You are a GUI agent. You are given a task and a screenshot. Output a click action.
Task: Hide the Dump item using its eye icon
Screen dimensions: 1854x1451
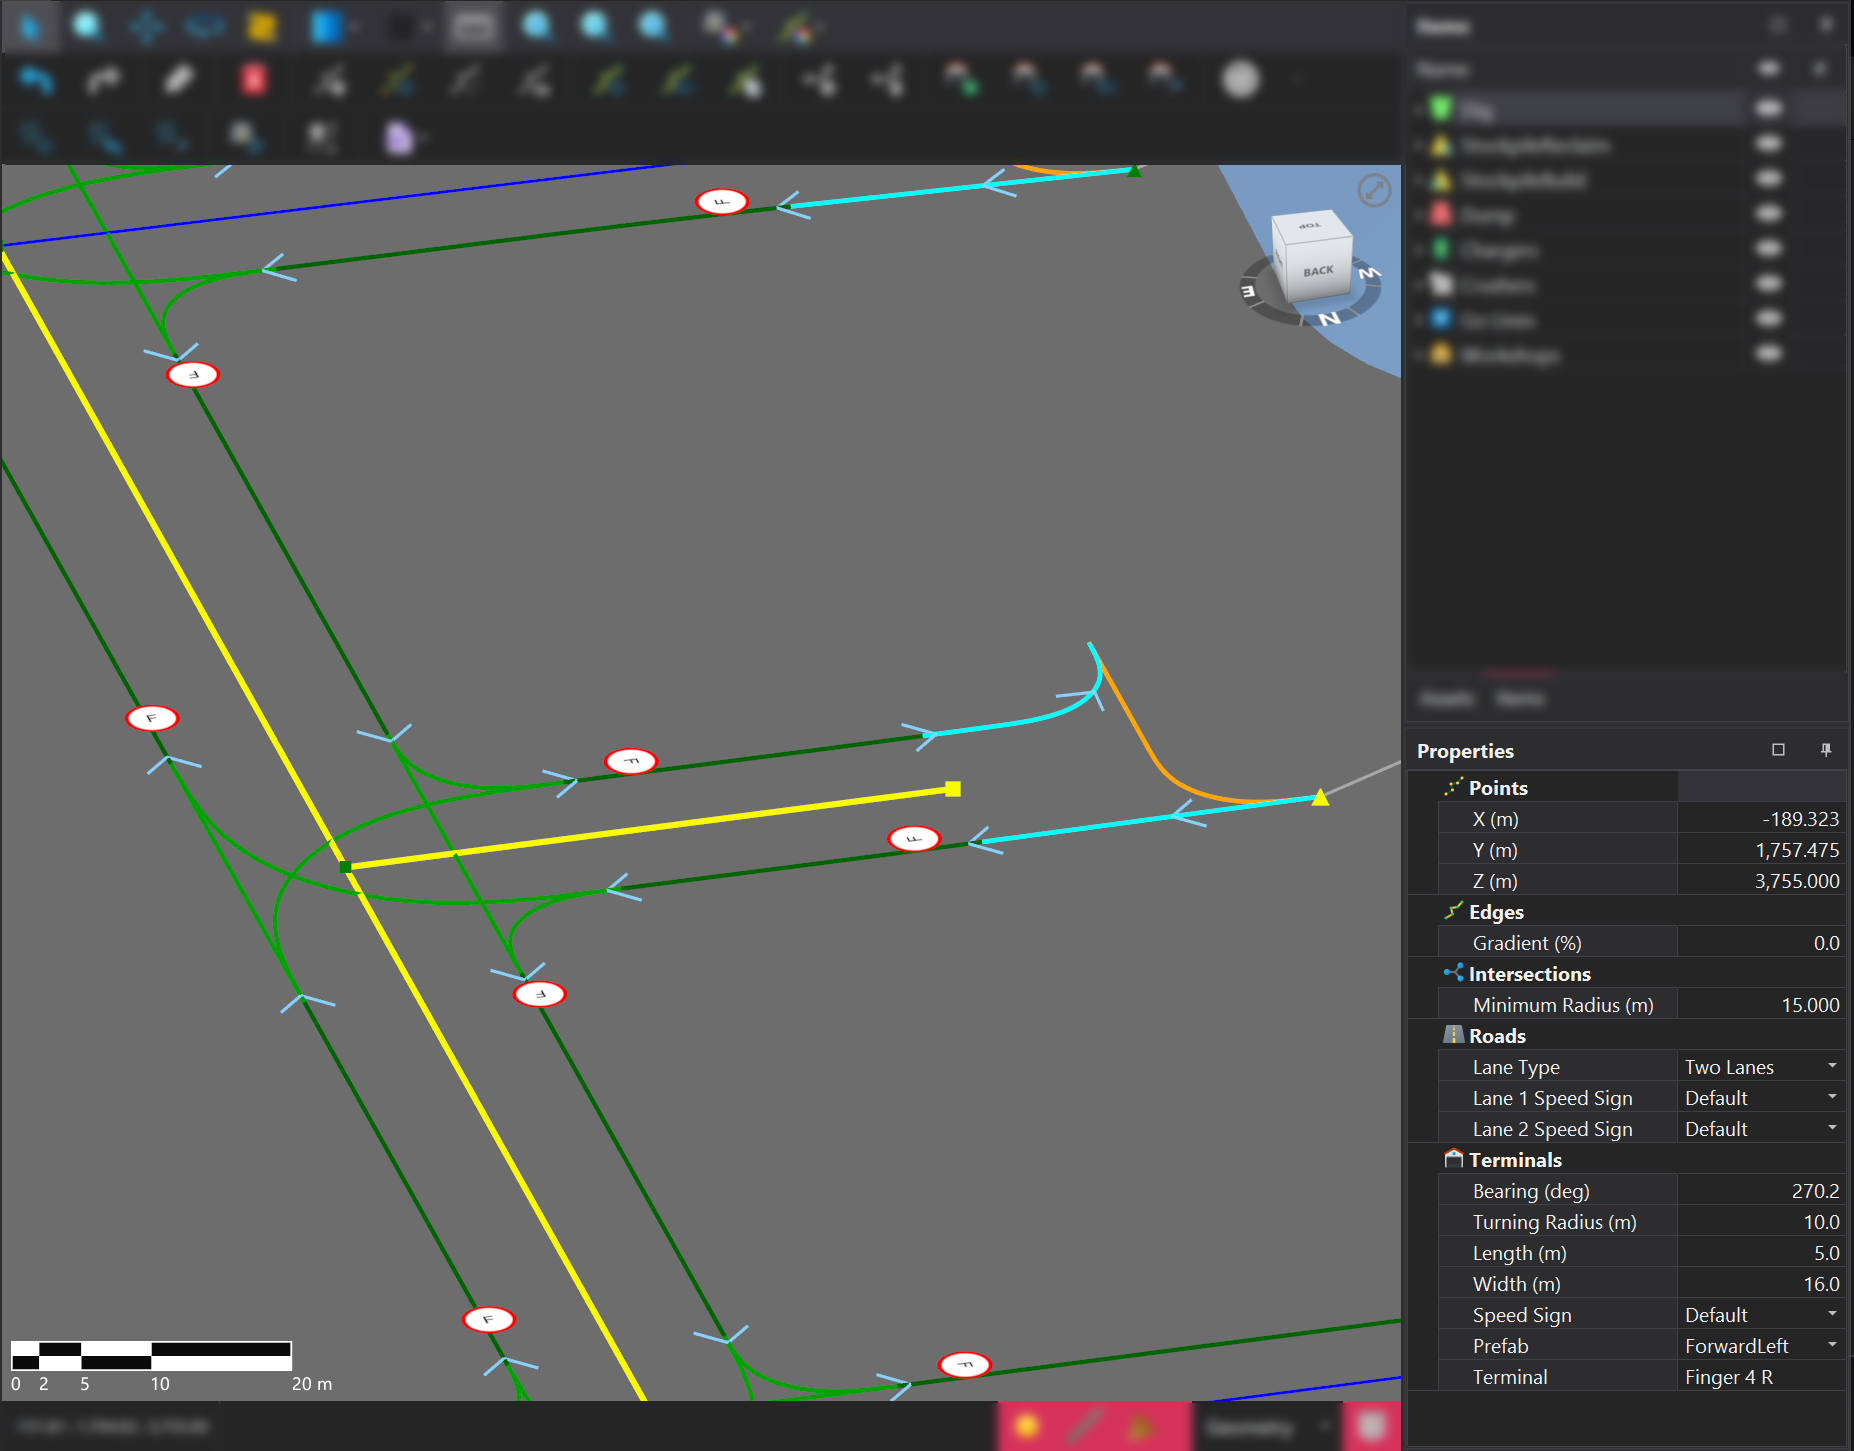(x=1768, y=214)
